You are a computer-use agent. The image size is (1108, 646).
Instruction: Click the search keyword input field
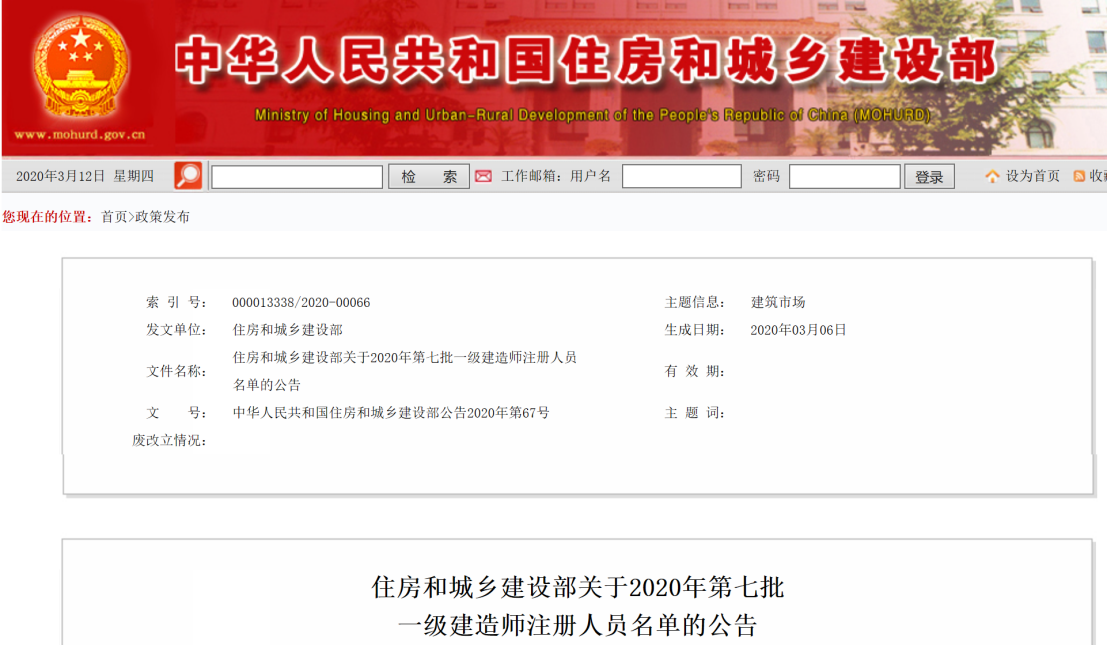297,177
